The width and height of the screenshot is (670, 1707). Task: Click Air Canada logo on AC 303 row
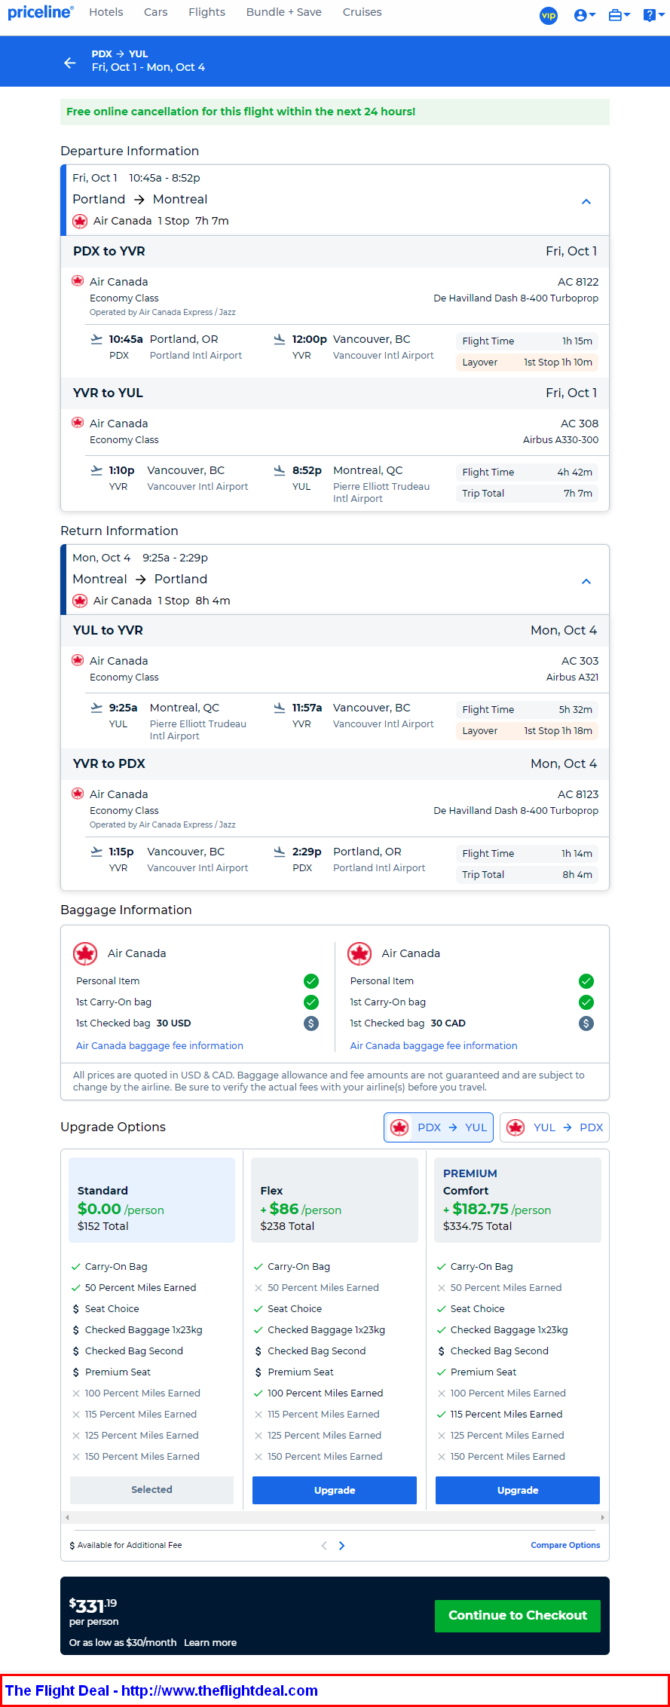(x=78, y=660)
